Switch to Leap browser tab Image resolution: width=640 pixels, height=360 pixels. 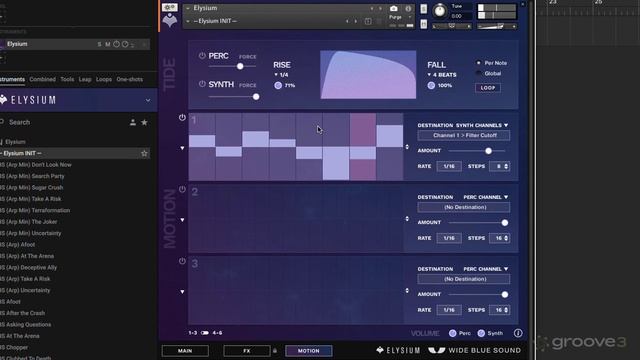[x=85, y=79]
